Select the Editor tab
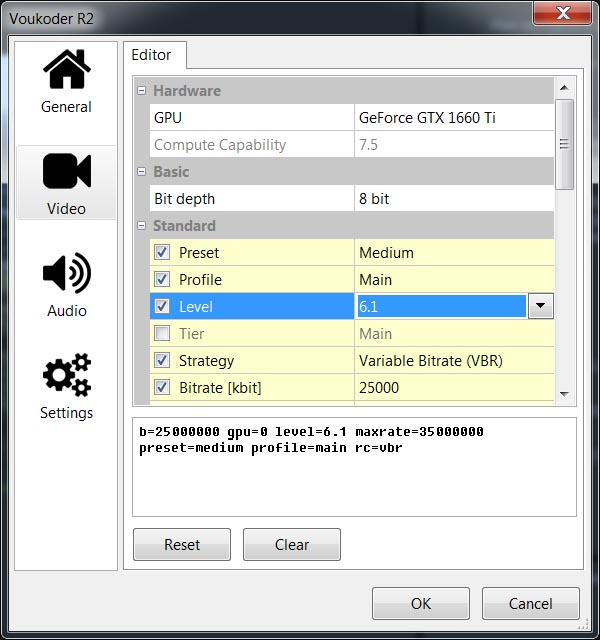The height and width of the screenshot is (640, 600). 155,55
